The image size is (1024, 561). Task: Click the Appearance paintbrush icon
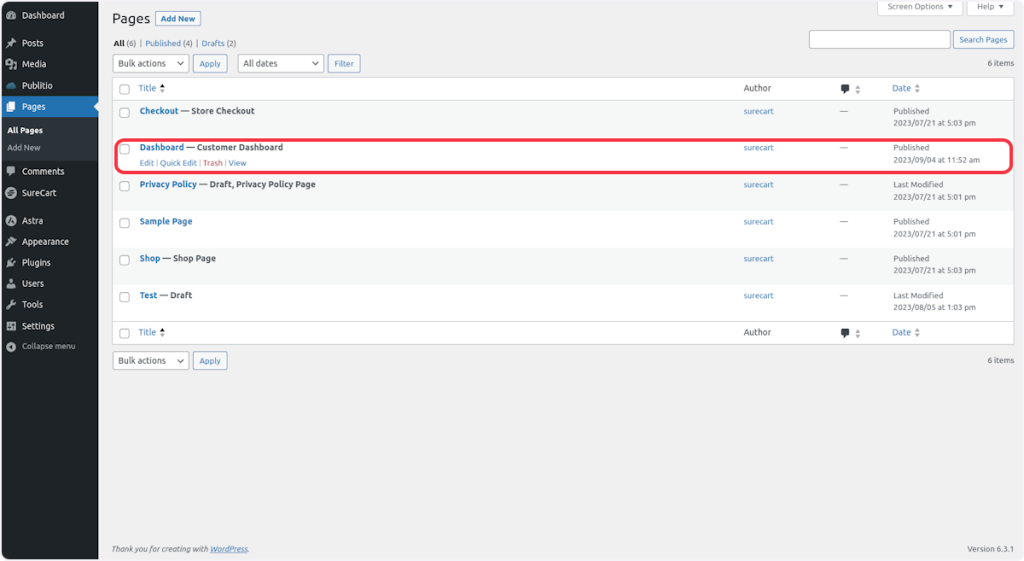point(11,241)
